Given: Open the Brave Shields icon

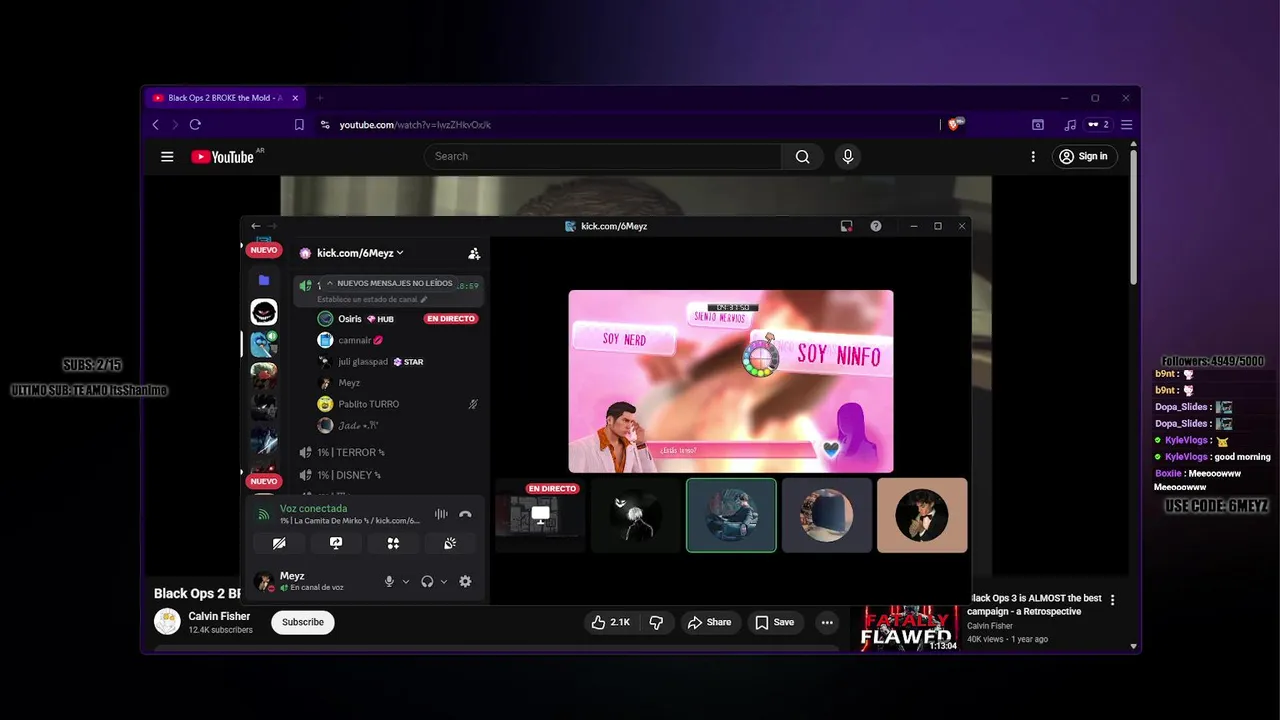Looking at the screenshot, I should pyautogui.click(x=954, y=125).
